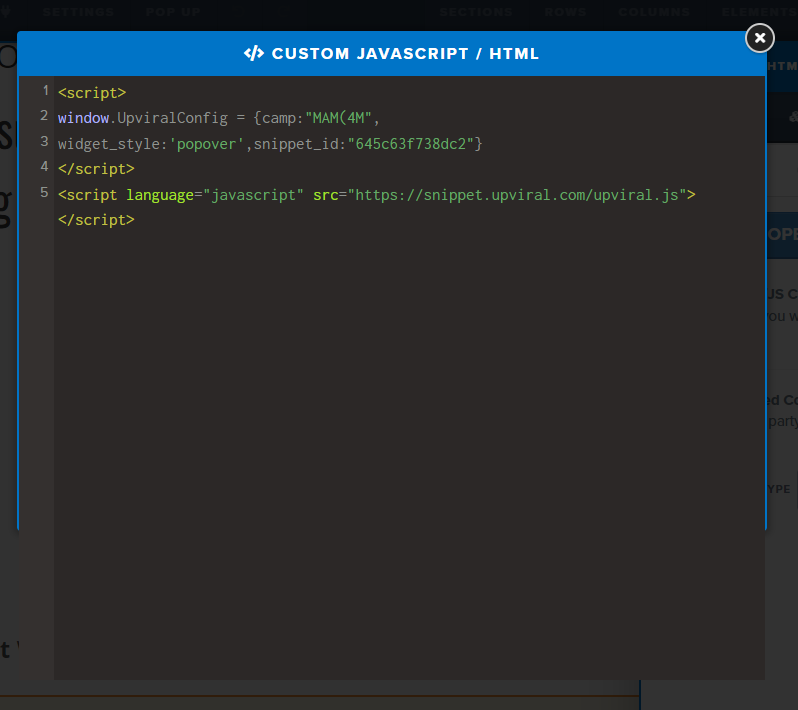Image resolution: width=798 pixels, height=710 pixels.
Task: Open POP UP menu in dimmed top bar
Action: point(173,12)
